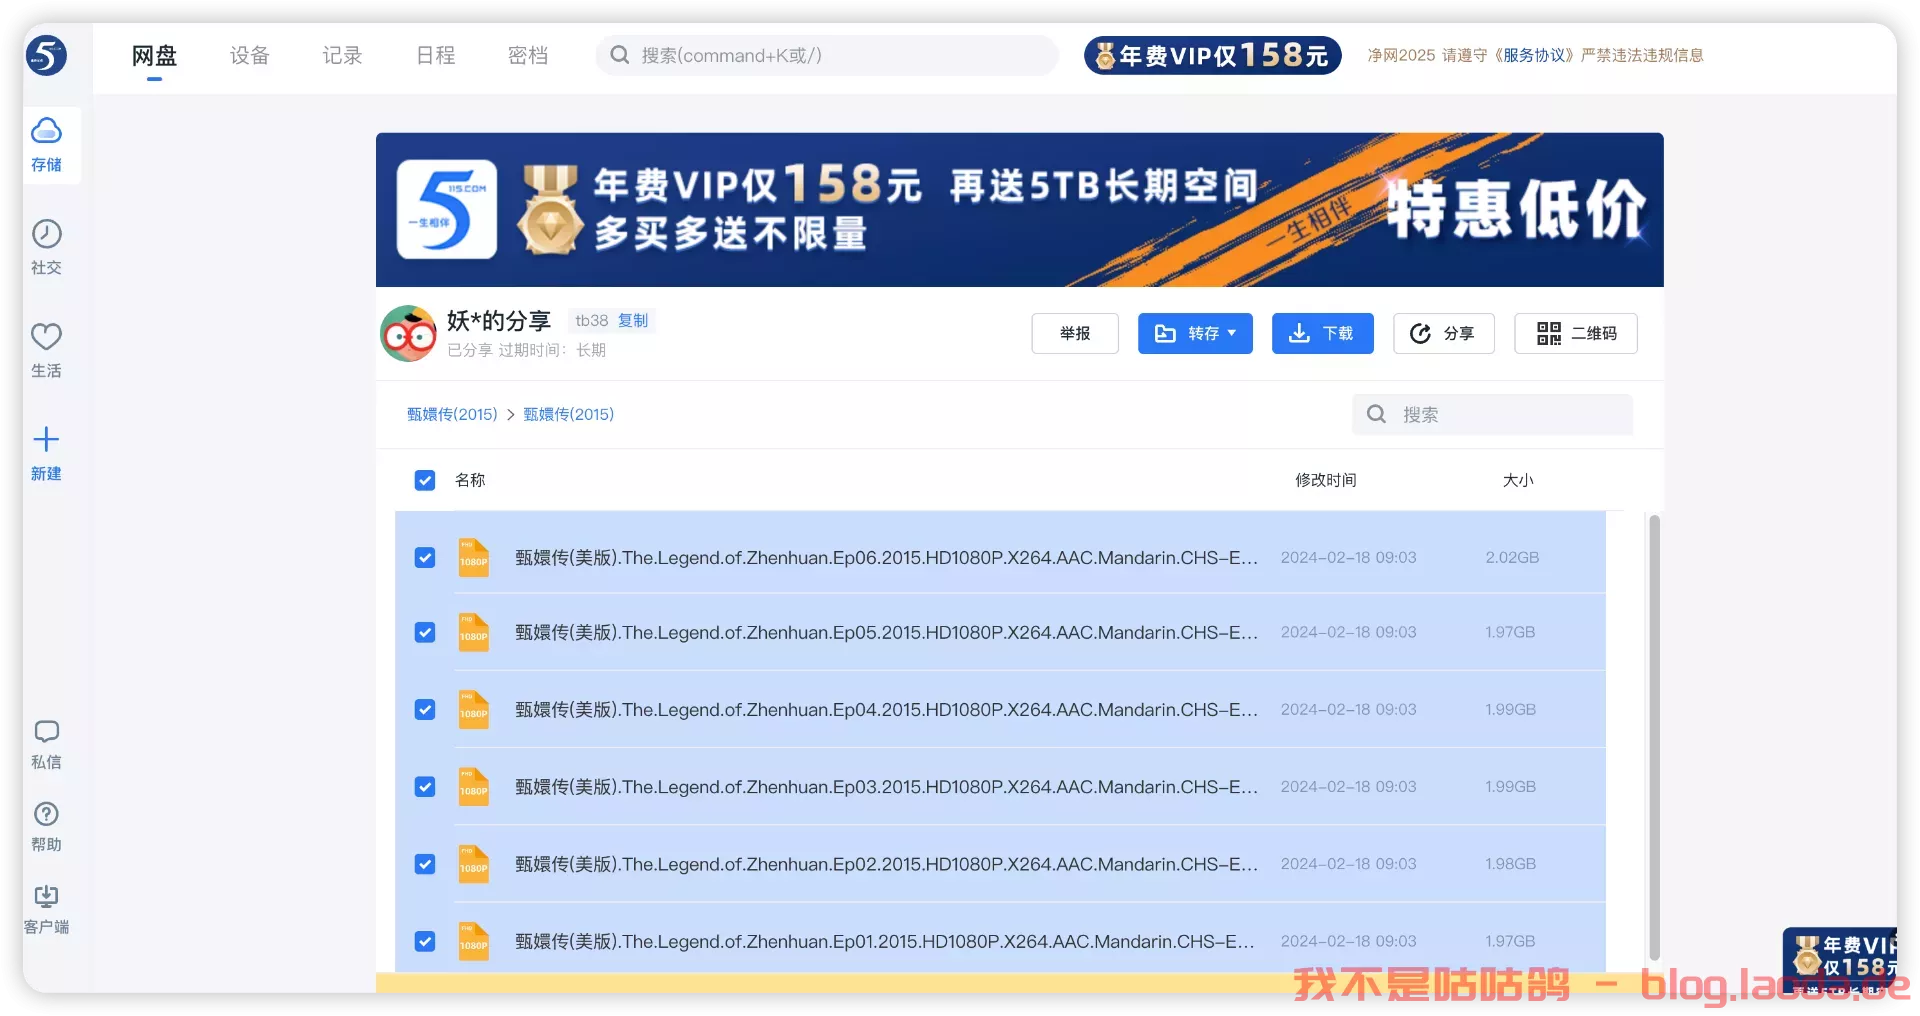
Task: Click the 2.02GB size value
Action: (x=1512, y=557)
